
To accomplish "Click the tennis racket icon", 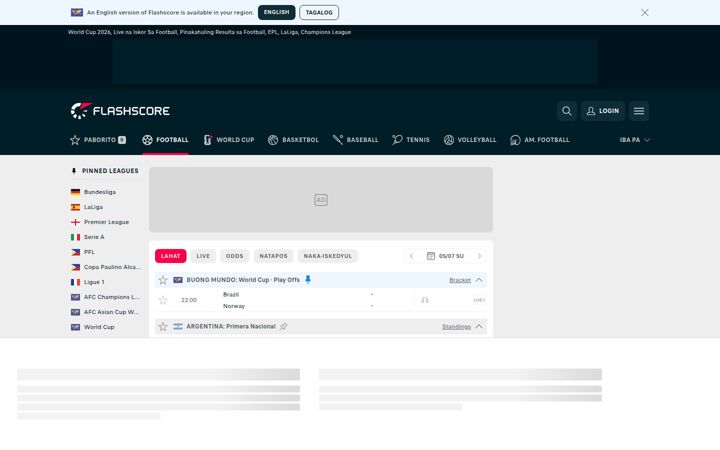I will click(x=397, y=140).
